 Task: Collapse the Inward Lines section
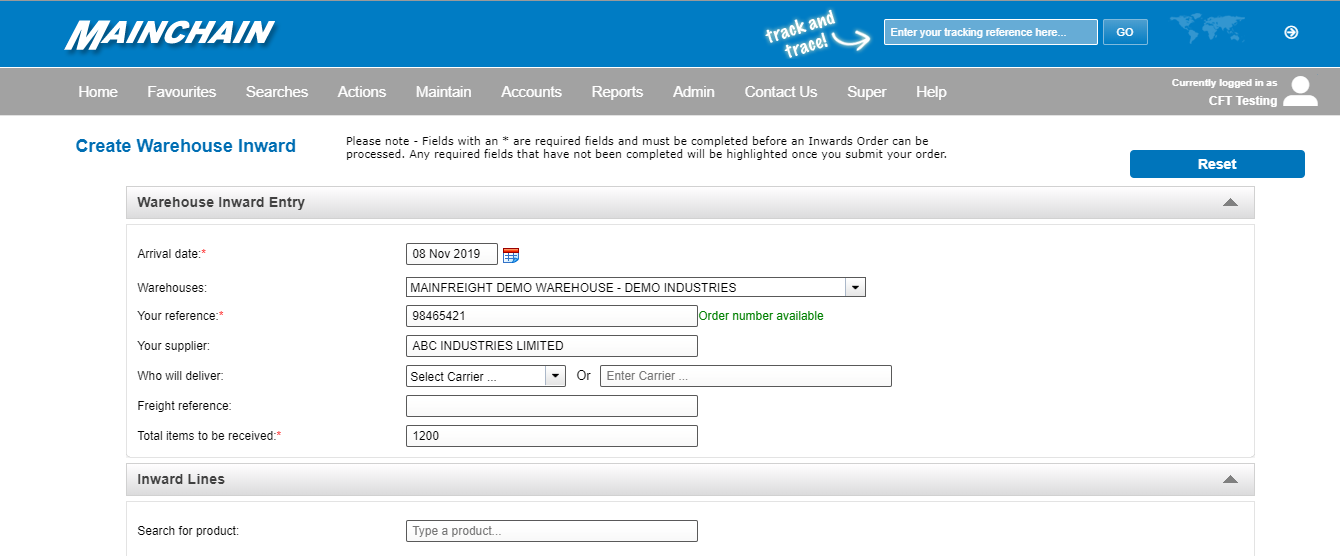(1231, 479)
